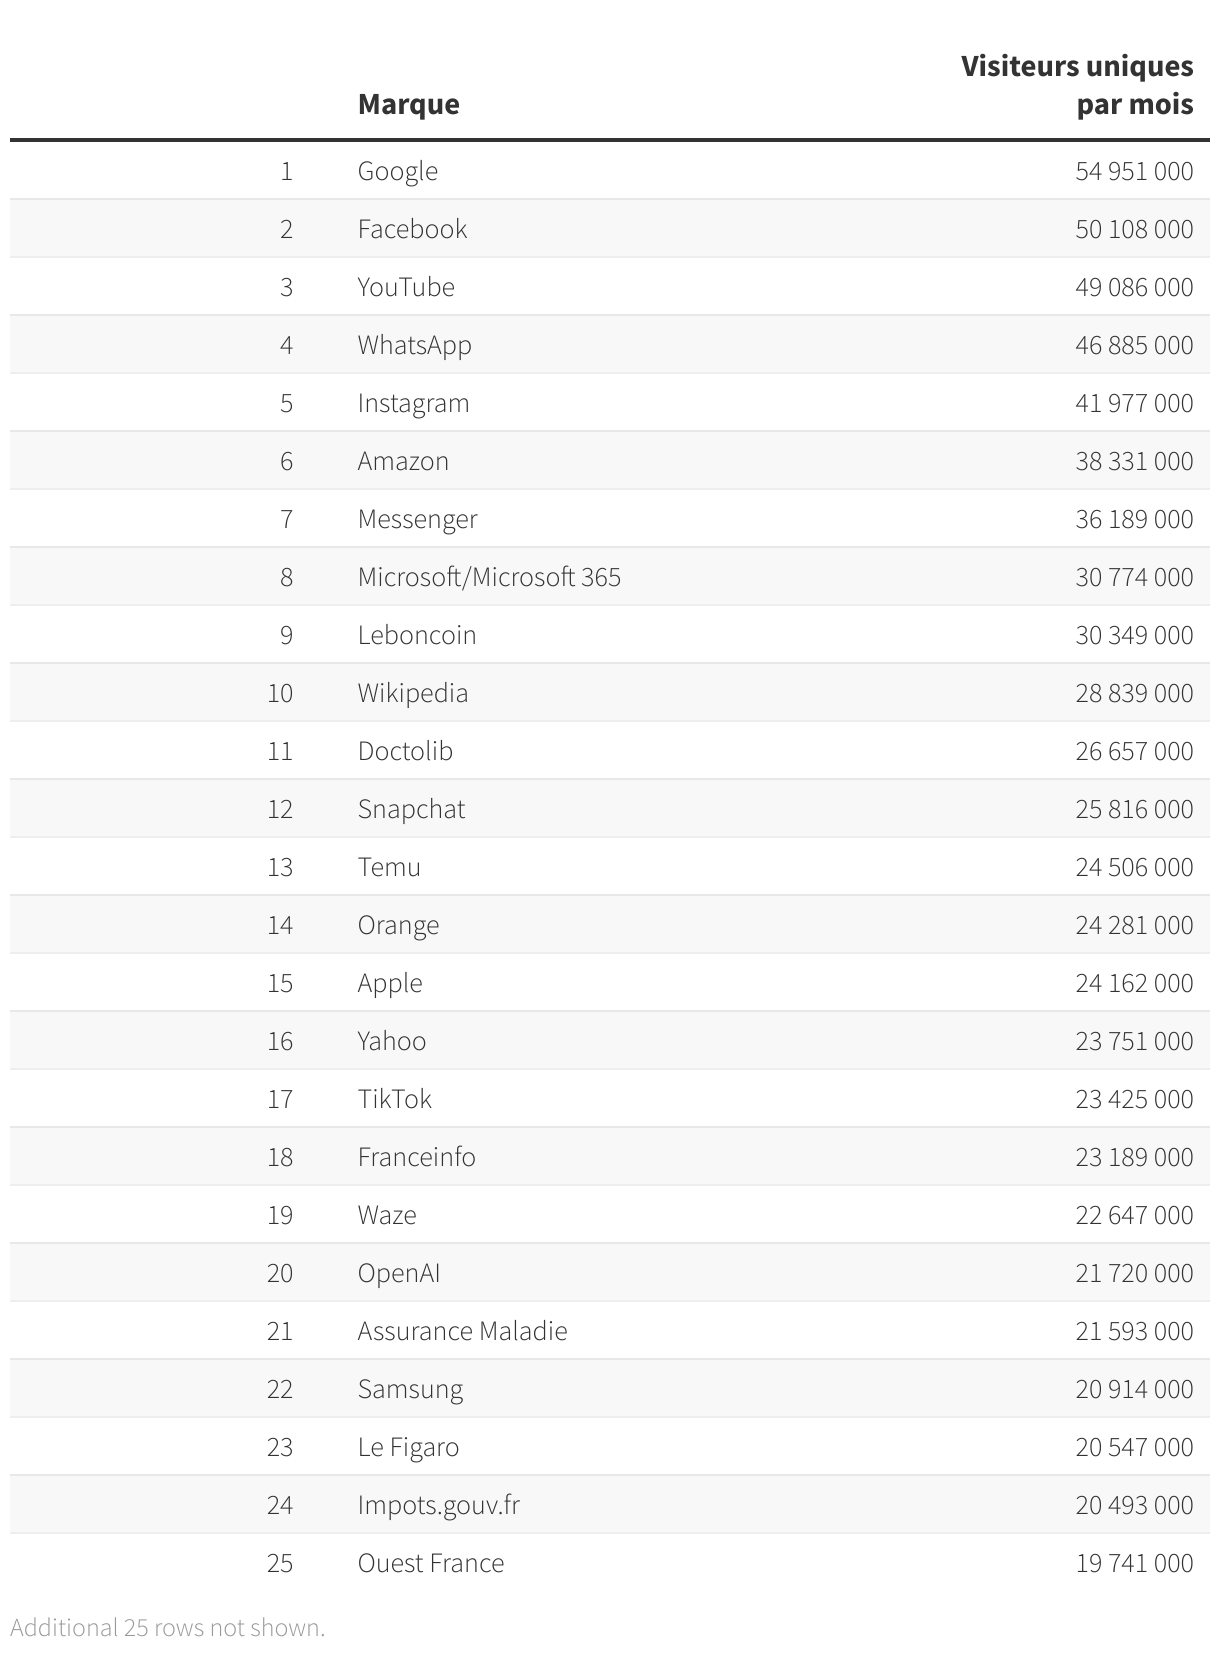The width and height of the screenshot is (1220, 1654).
Task: Click Ouest France visitor count 19 741 000
Action: (1134, 1563)
